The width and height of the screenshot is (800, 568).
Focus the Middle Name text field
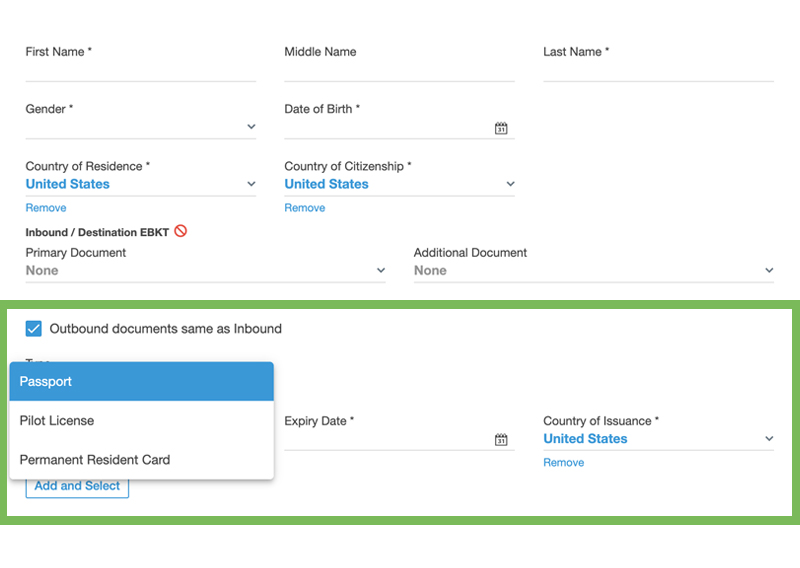click(399, 70)
